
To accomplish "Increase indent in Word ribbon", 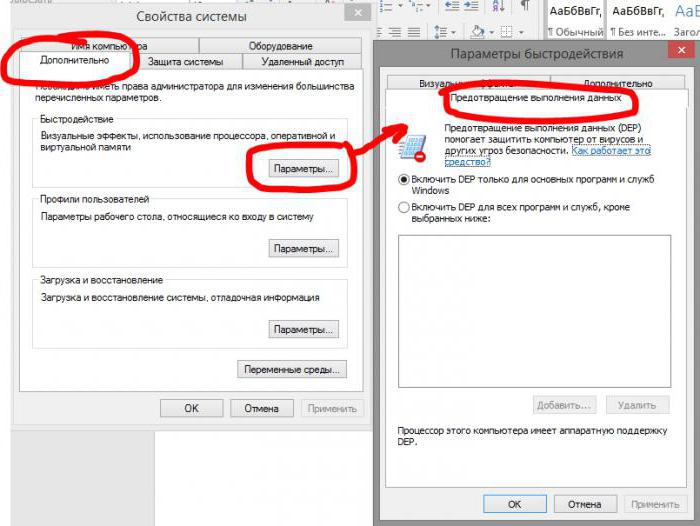I will click(471, 5).
